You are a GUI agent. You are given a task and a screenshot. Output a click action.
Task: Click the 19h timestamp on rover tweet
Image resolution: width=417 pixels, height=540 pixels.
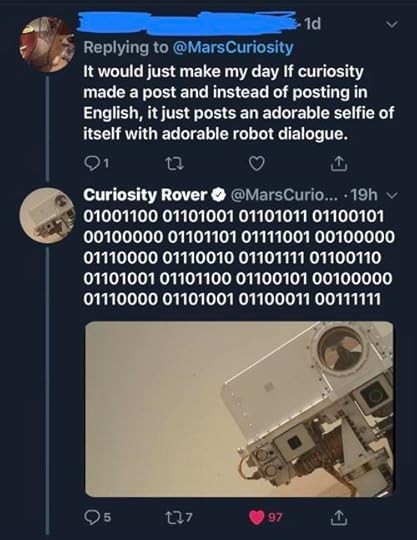click(365, 195)
